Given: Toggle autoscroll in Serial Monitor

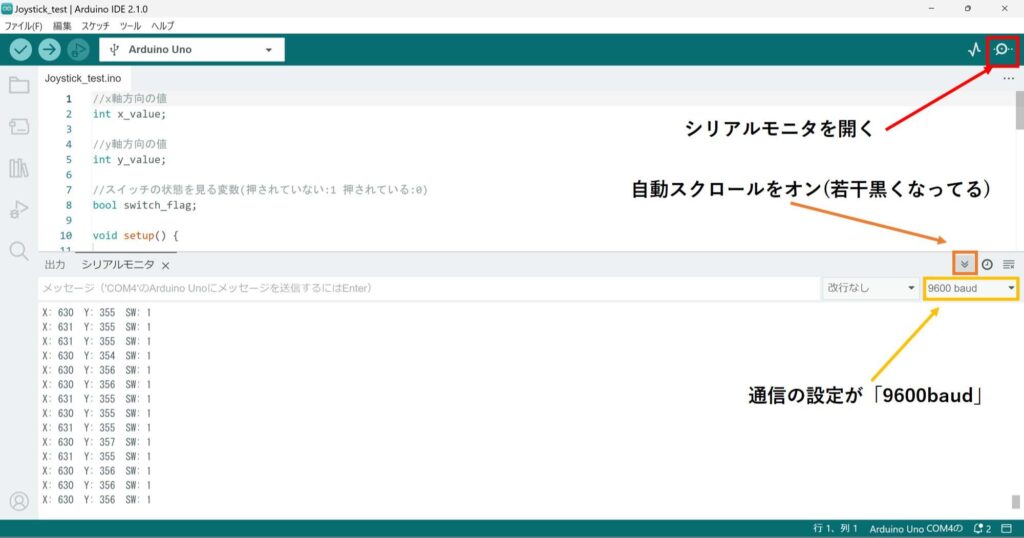Looking at the screenshot, I should pyautogui.click(x=965, y=264).
